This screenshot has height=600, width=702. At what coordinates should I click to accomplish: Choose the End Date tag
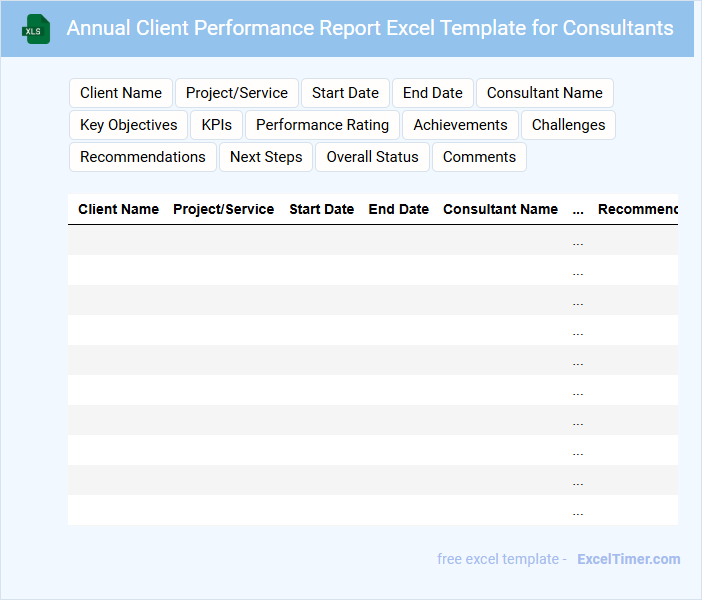[433, 93]
